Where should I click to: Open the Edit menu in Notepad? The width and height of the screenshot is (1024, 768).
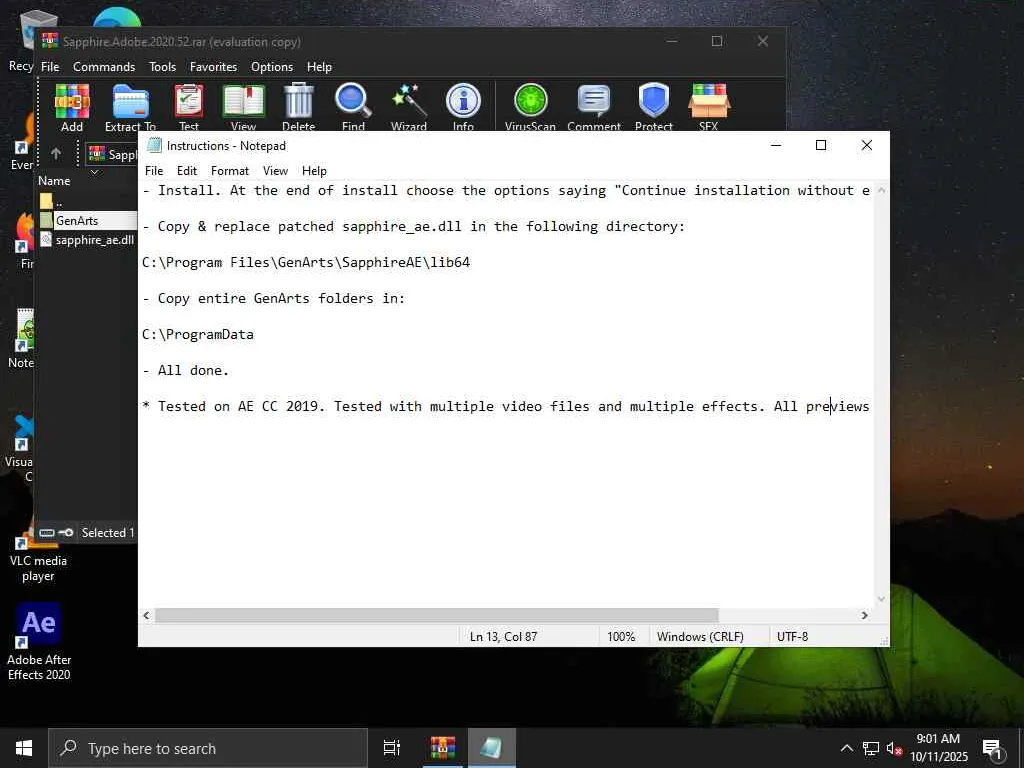coord(187,170)
